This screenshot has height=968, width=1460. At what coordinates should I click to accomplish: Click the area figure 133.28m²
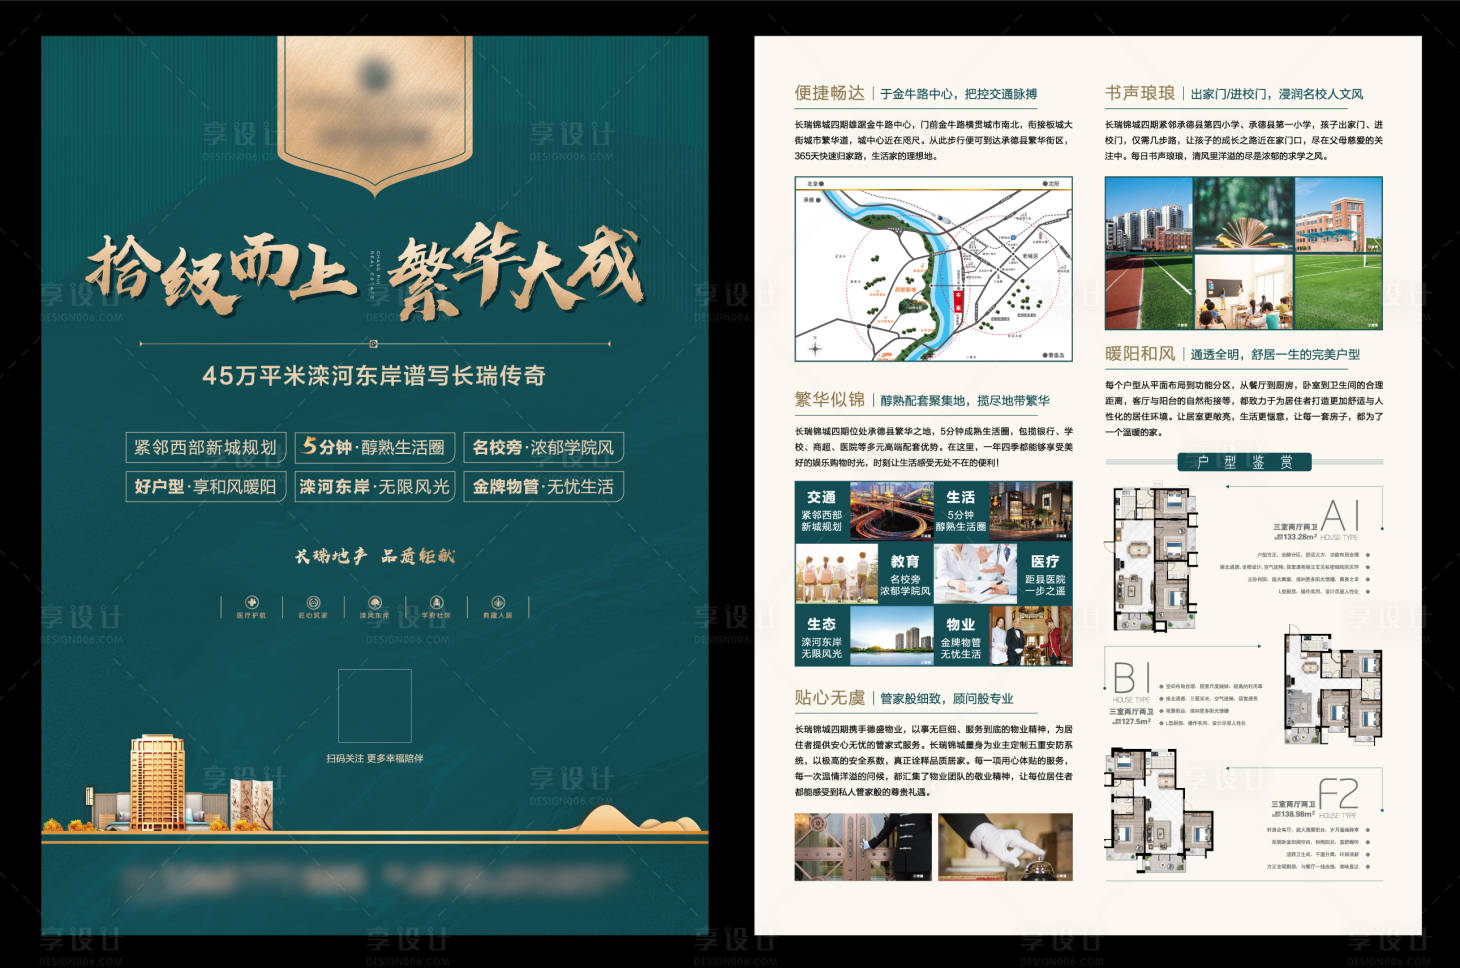(x=1299, y=537)
